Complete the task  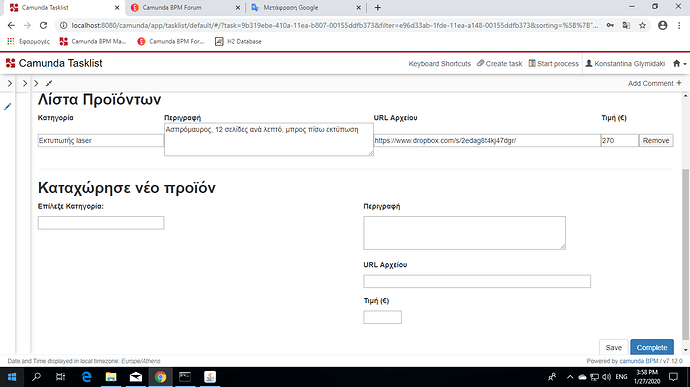pos(652,347)
